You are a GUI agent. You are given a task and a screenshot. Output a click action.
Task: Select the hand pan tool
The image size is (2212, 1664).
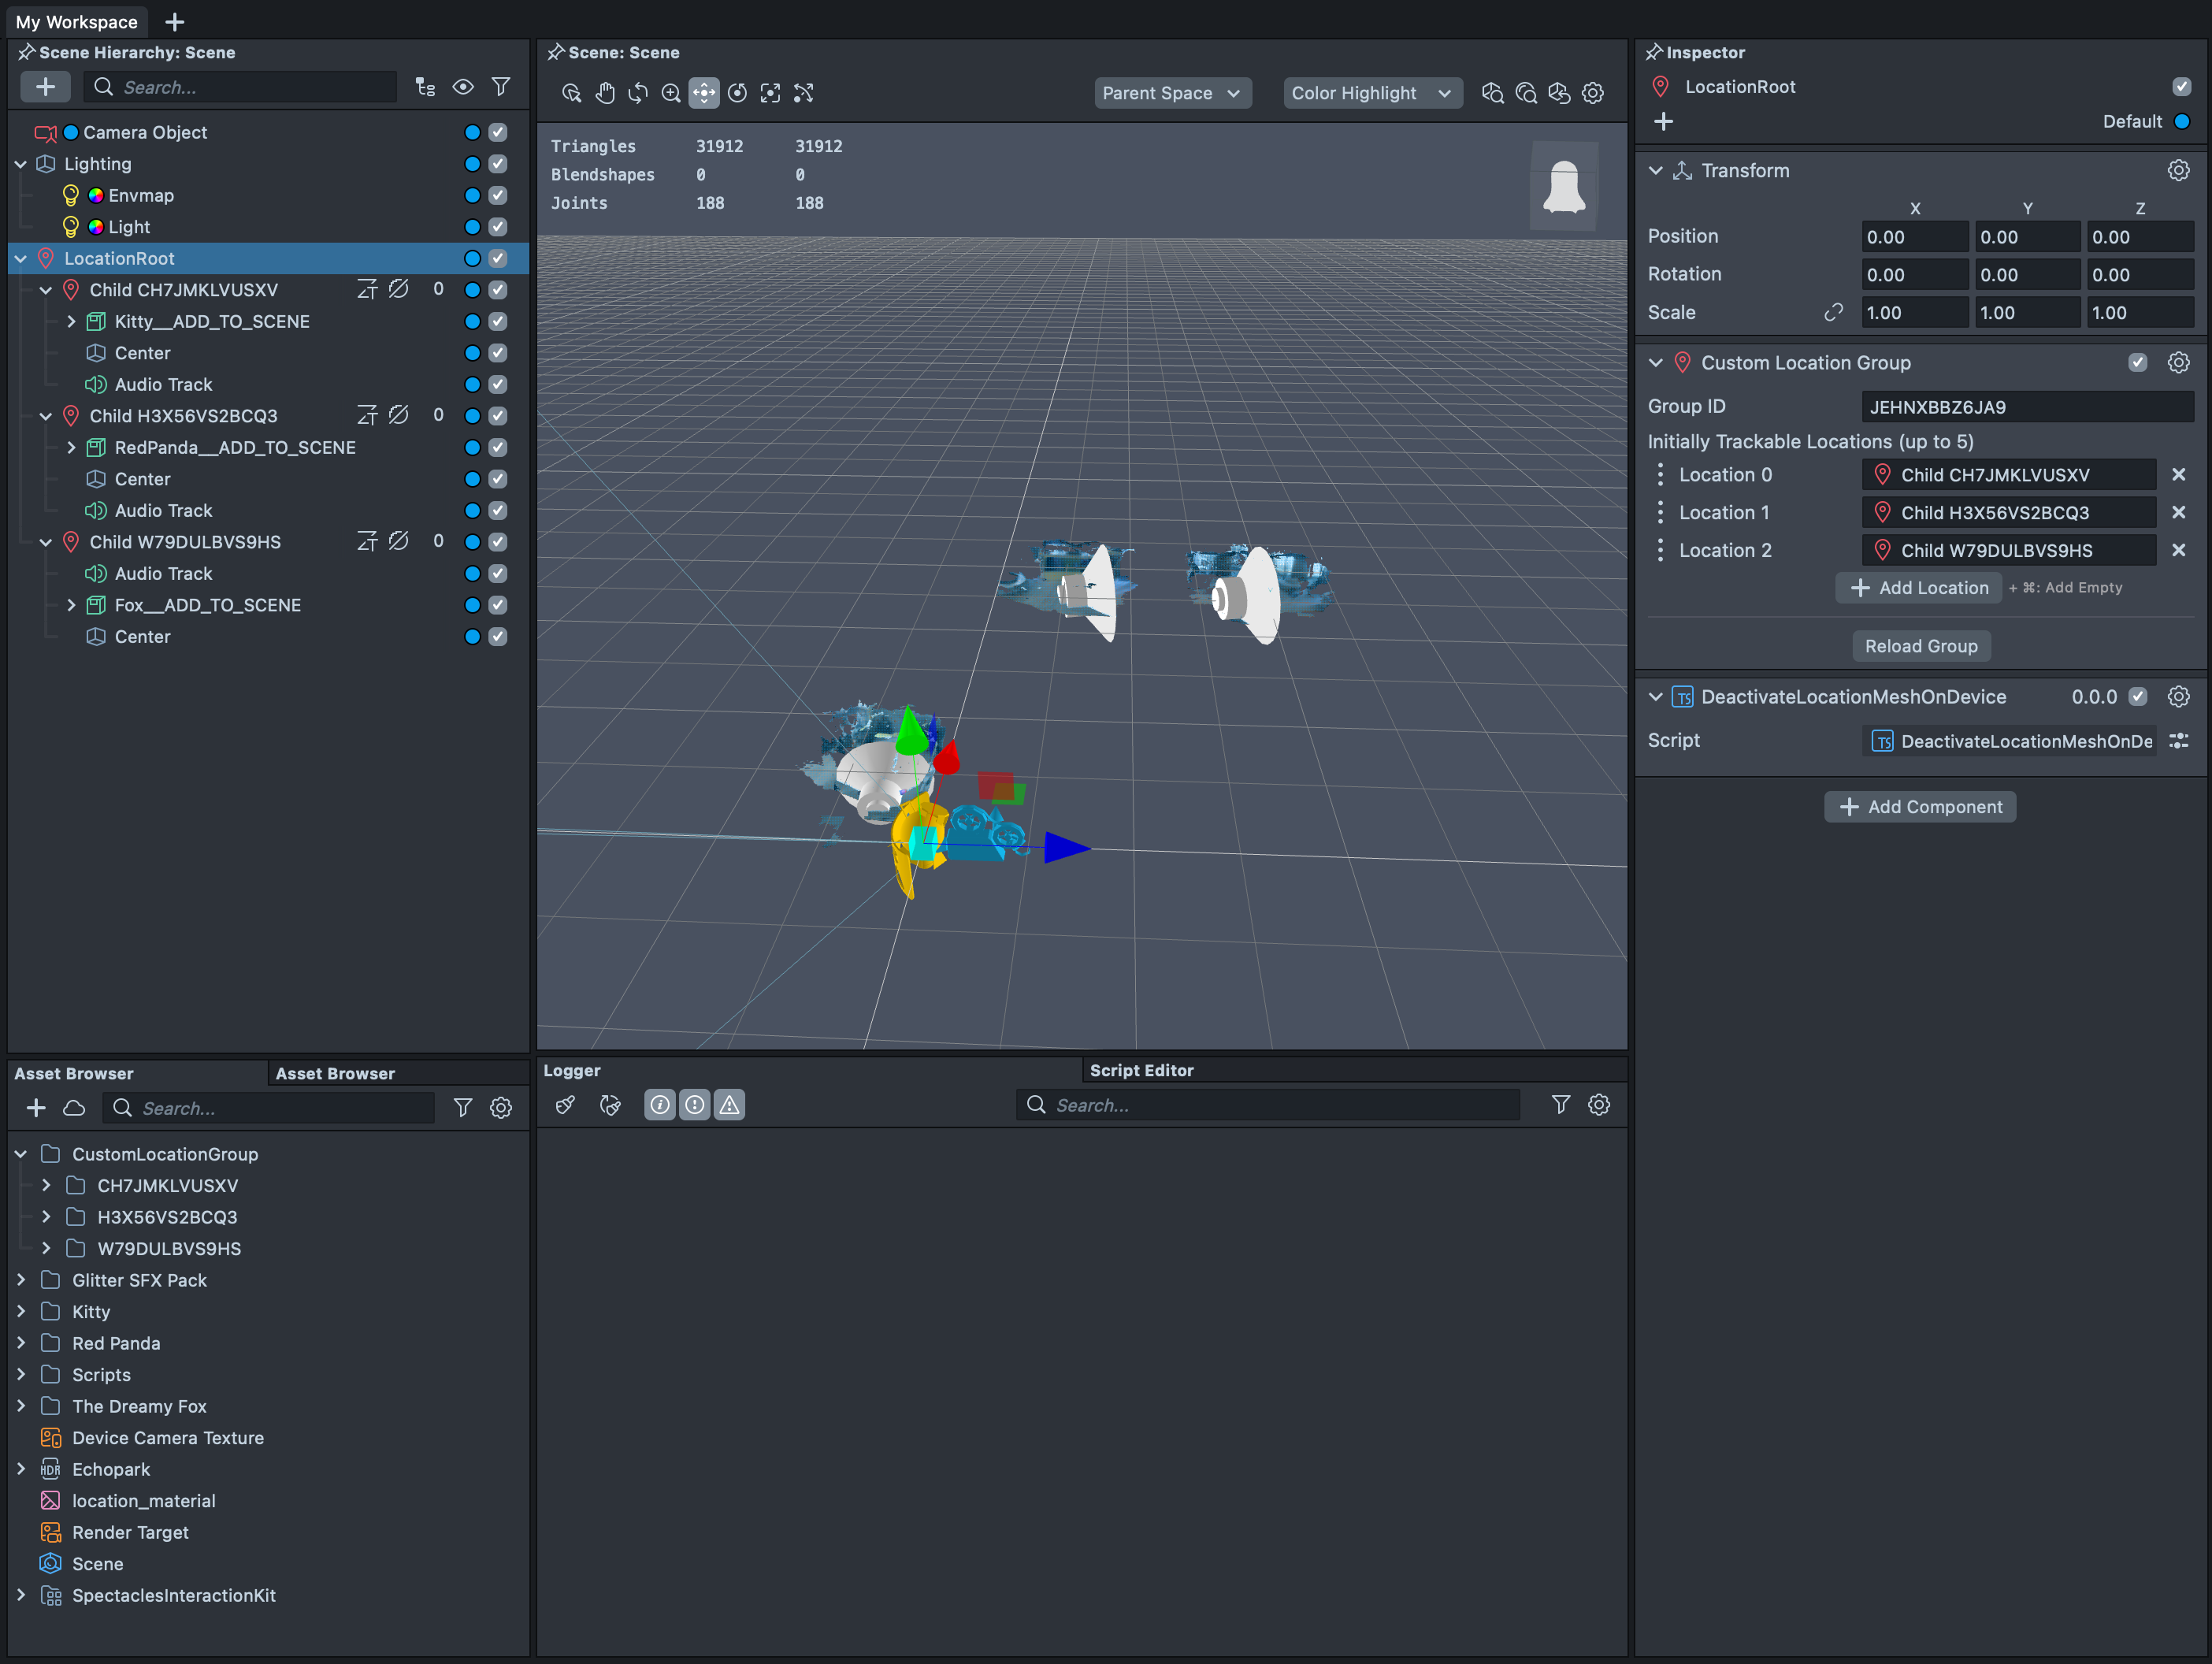tap(605, 93)
